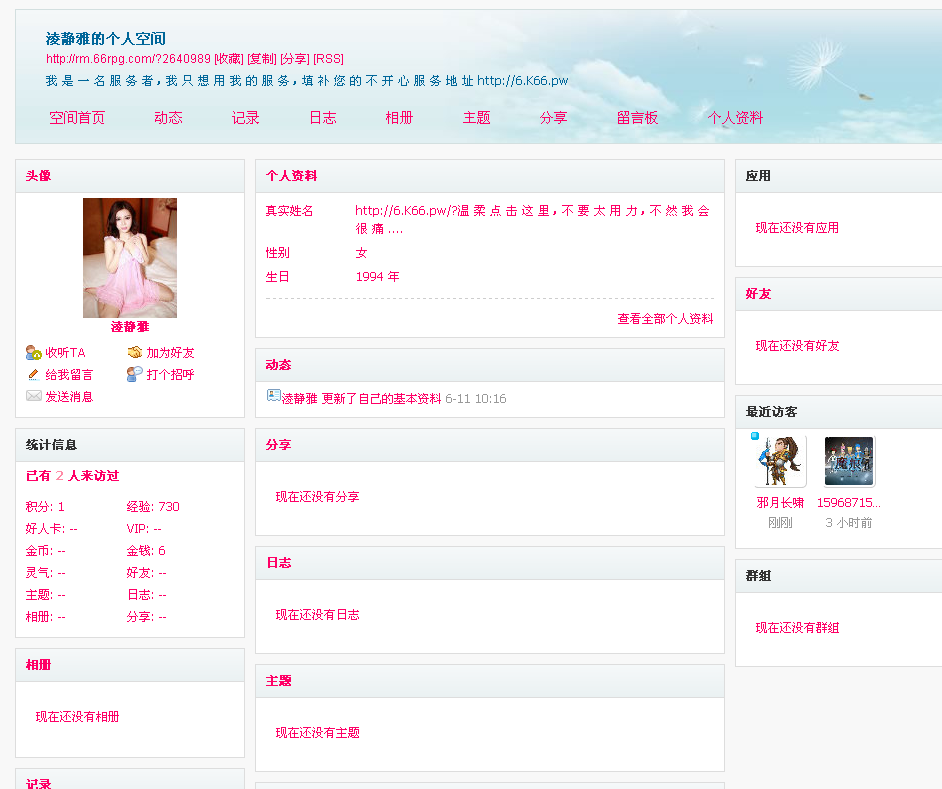This screenshot has height=789, width=942.
Task: Open the 日志 navigation tab
Action: pos(323,118)
